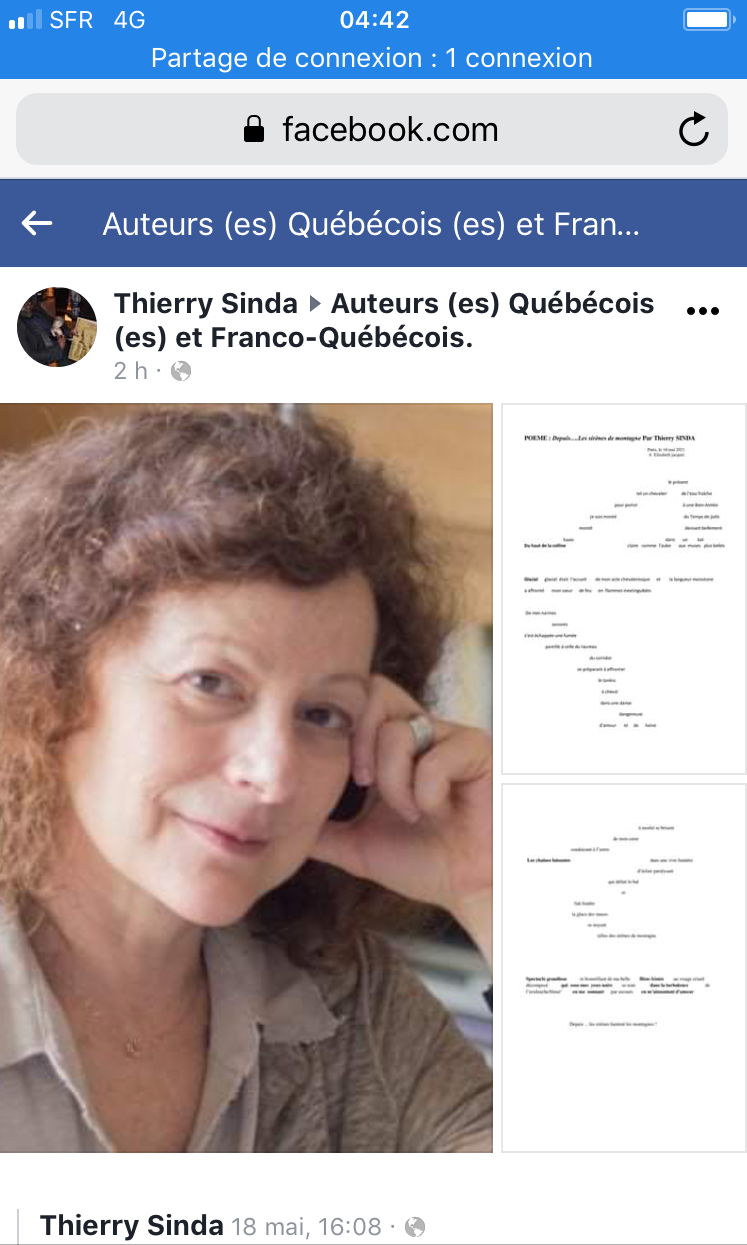Screen dimensions: 747x1245
Task: Tap the padlock icon in the address bar
Action: point(254,129)
